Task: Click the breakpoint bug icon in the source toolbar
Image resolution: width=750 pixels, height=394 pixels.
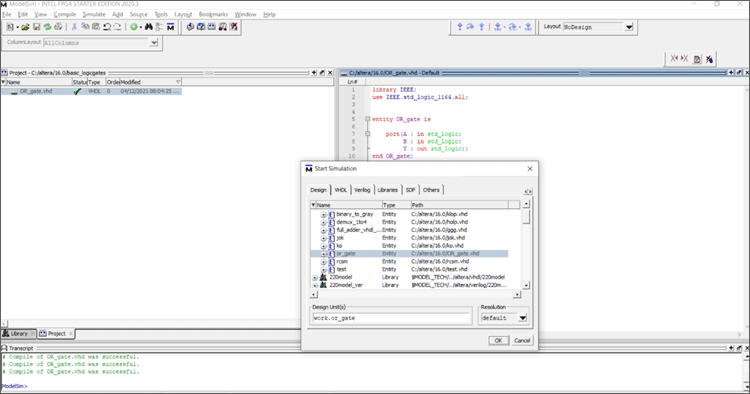Action: click(x=709, y=59)
